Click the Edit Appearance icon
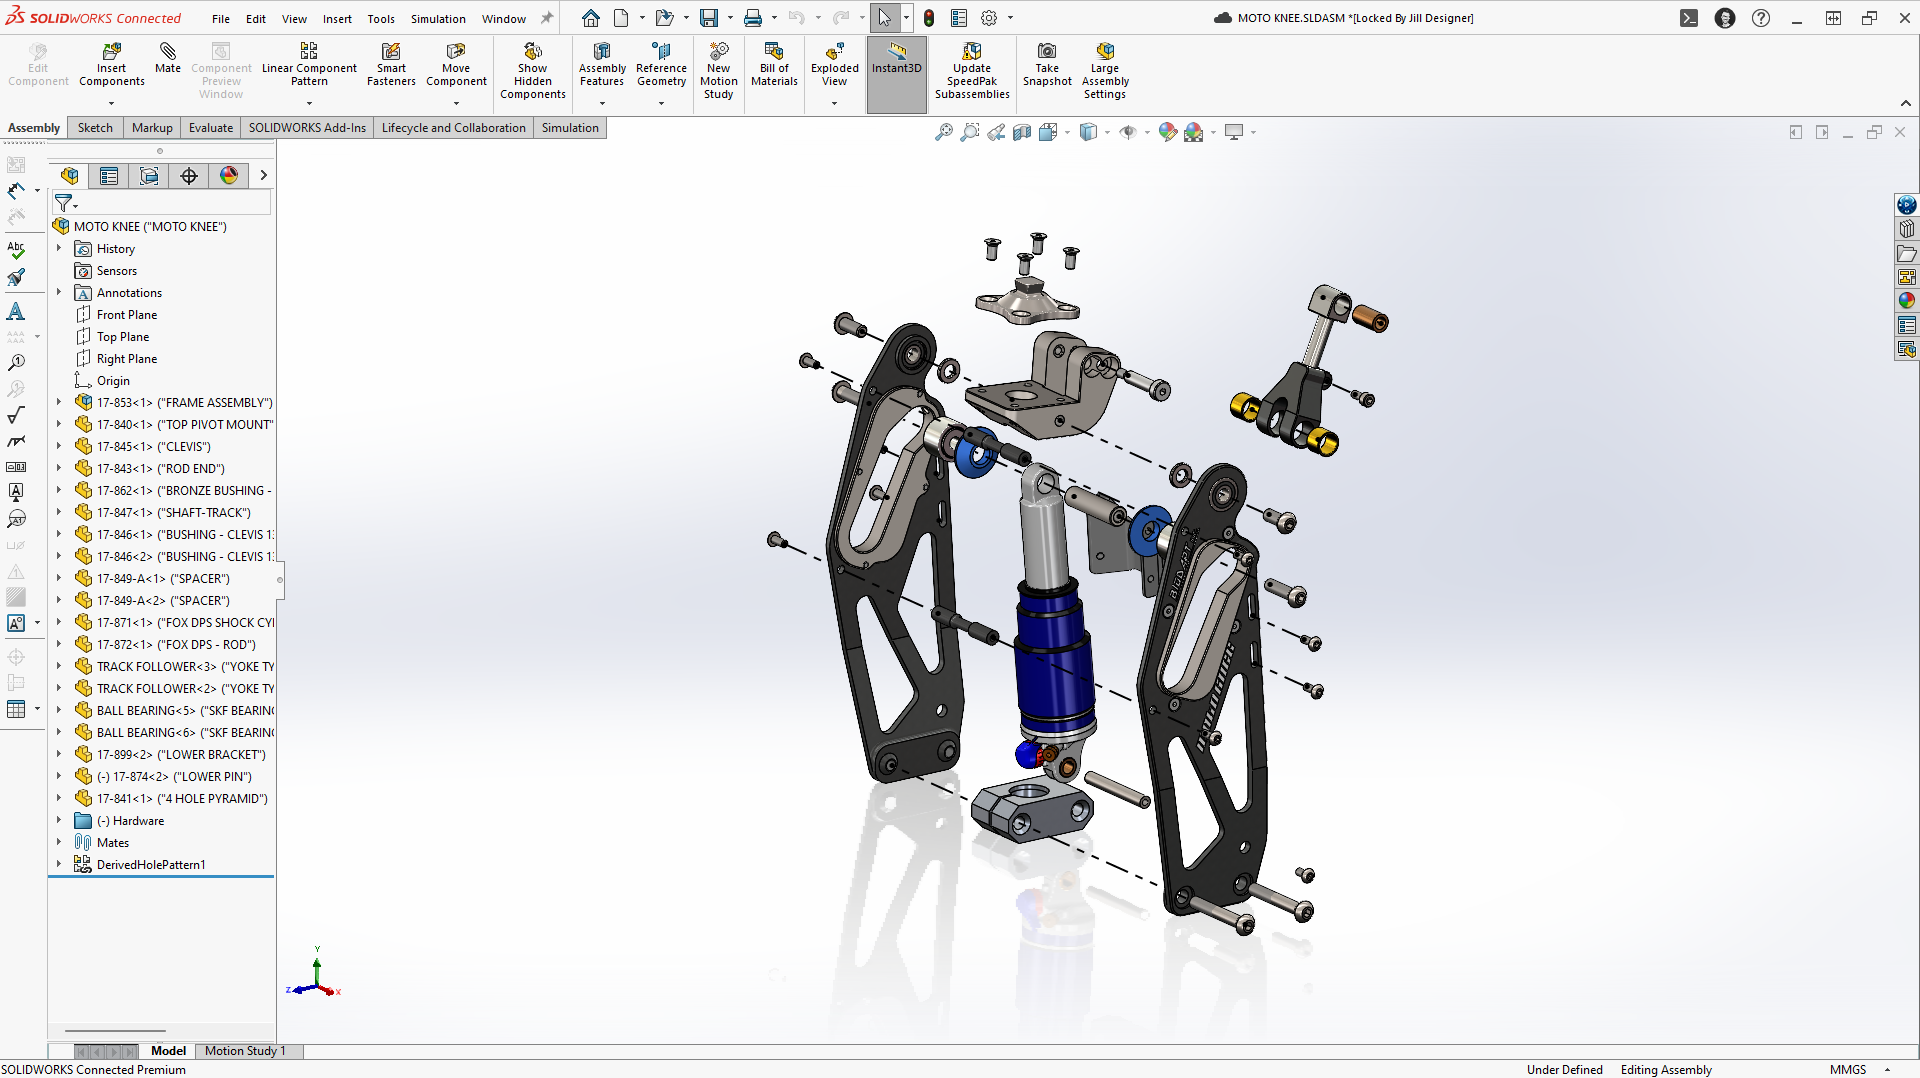This screenshot has width=1920, height=1078. tap(1168, 131)
